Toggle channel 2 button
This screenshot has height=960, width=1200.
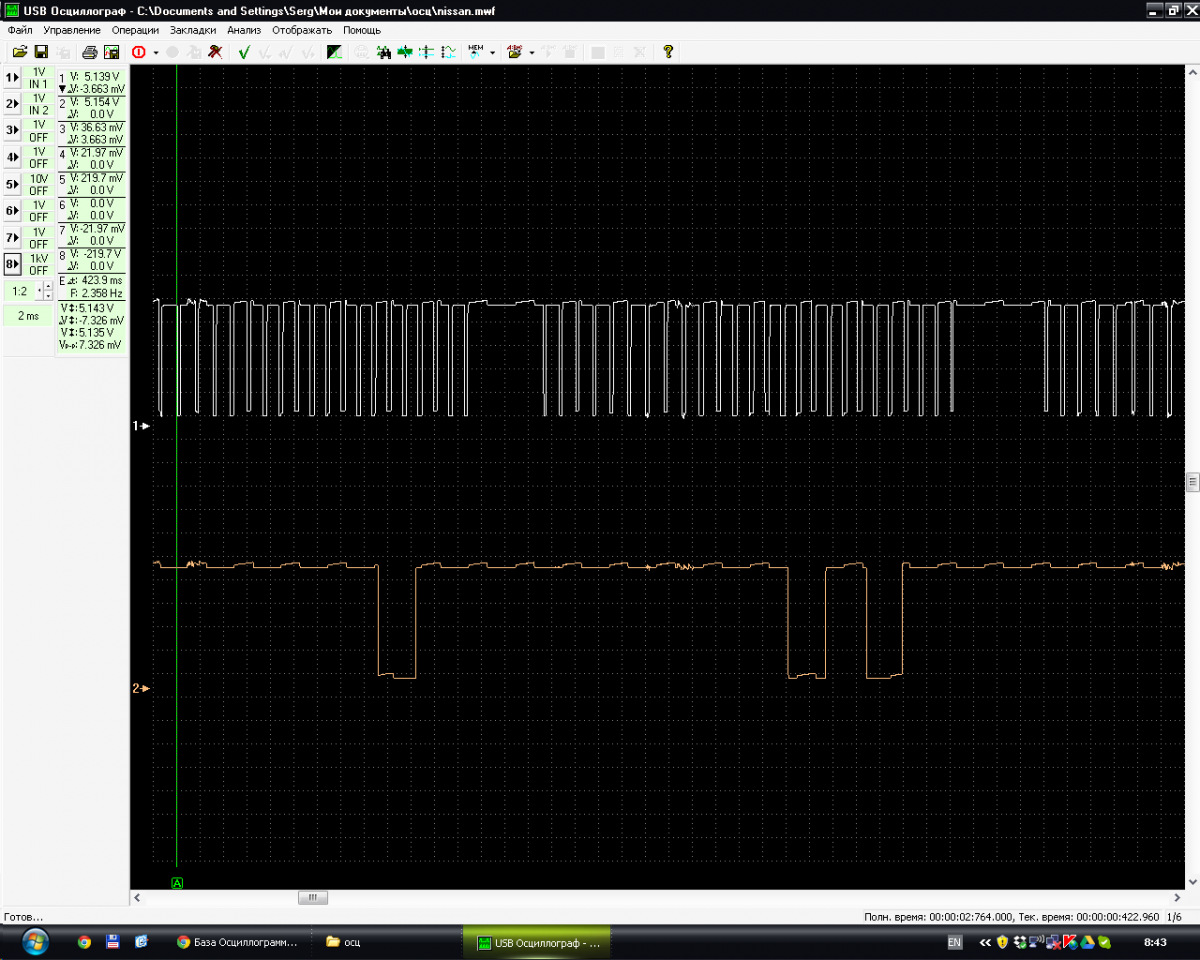coord(11,104)
